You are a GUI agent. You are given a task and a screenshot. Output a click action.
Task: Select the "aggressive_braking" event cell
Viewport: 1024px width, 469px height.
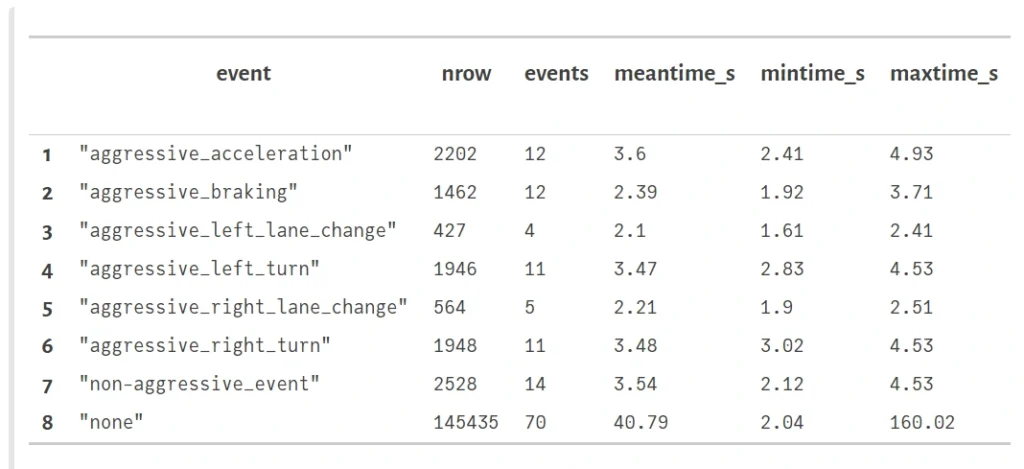[189, 193]
